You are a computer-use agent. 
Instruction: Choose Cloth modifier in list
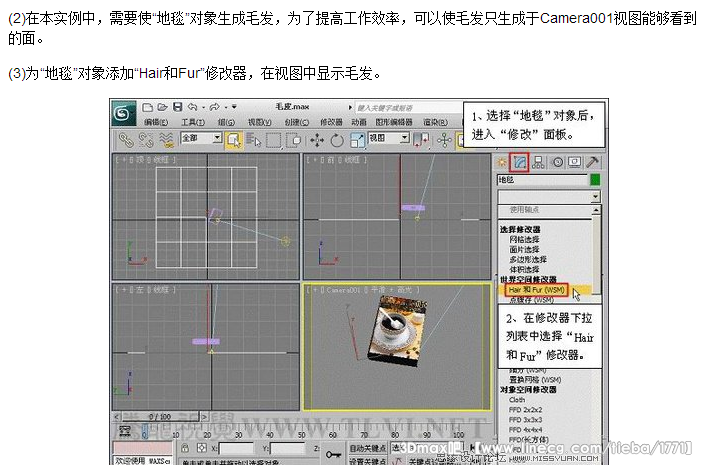(517, 400)
